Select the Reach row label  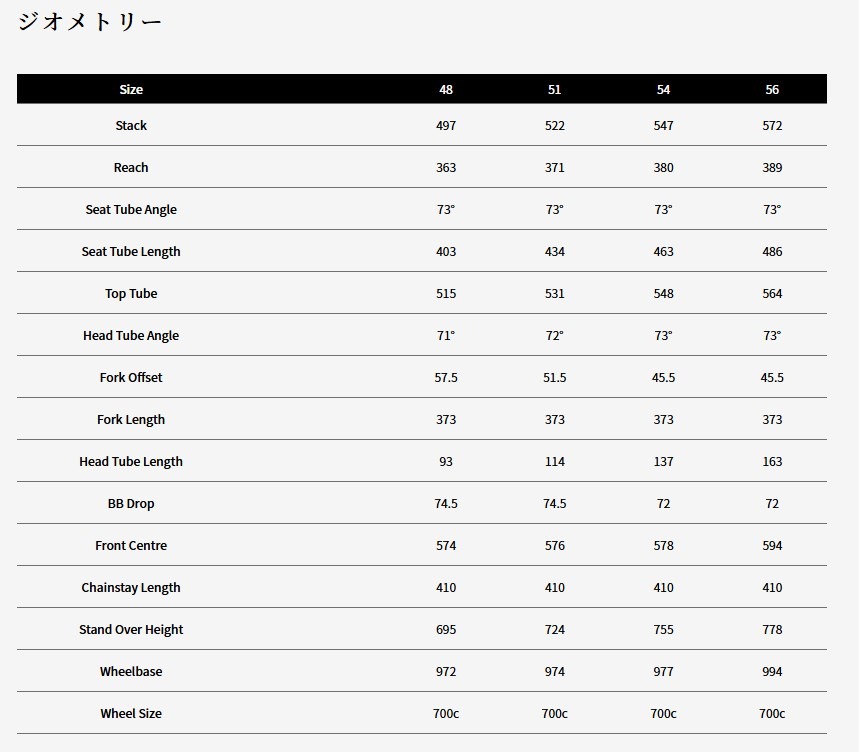click(131, 168)
